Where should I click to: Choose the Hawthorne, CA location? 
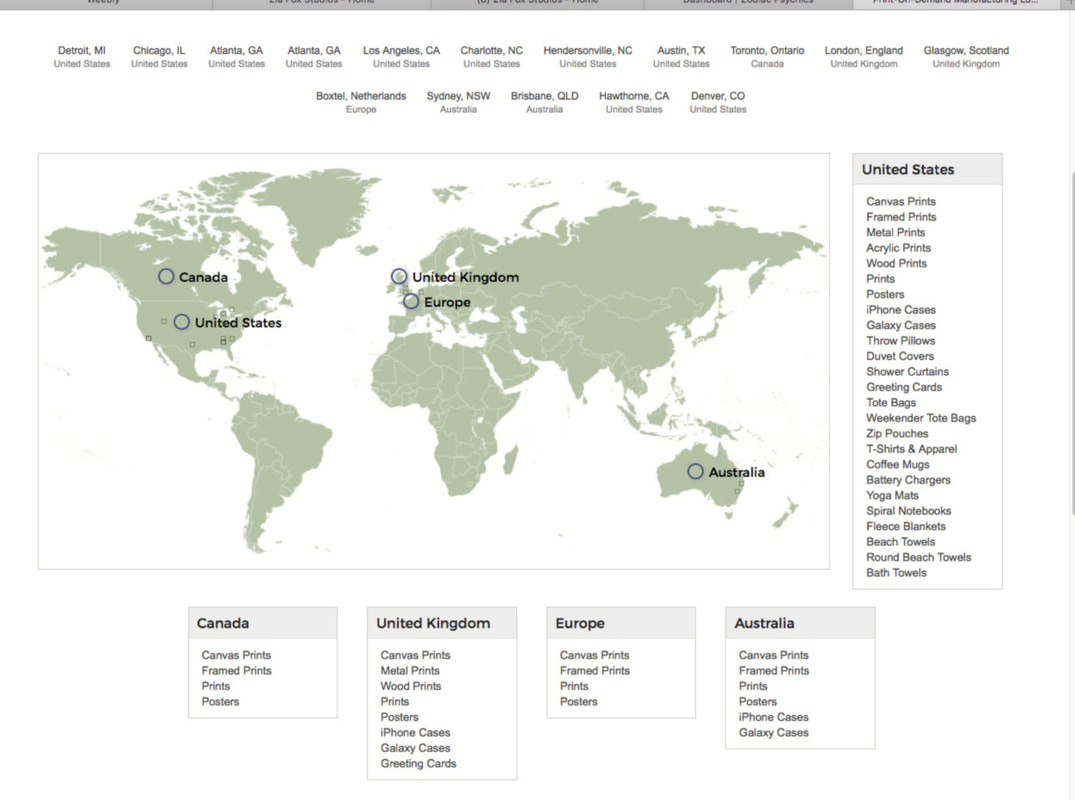coord(633,102)
